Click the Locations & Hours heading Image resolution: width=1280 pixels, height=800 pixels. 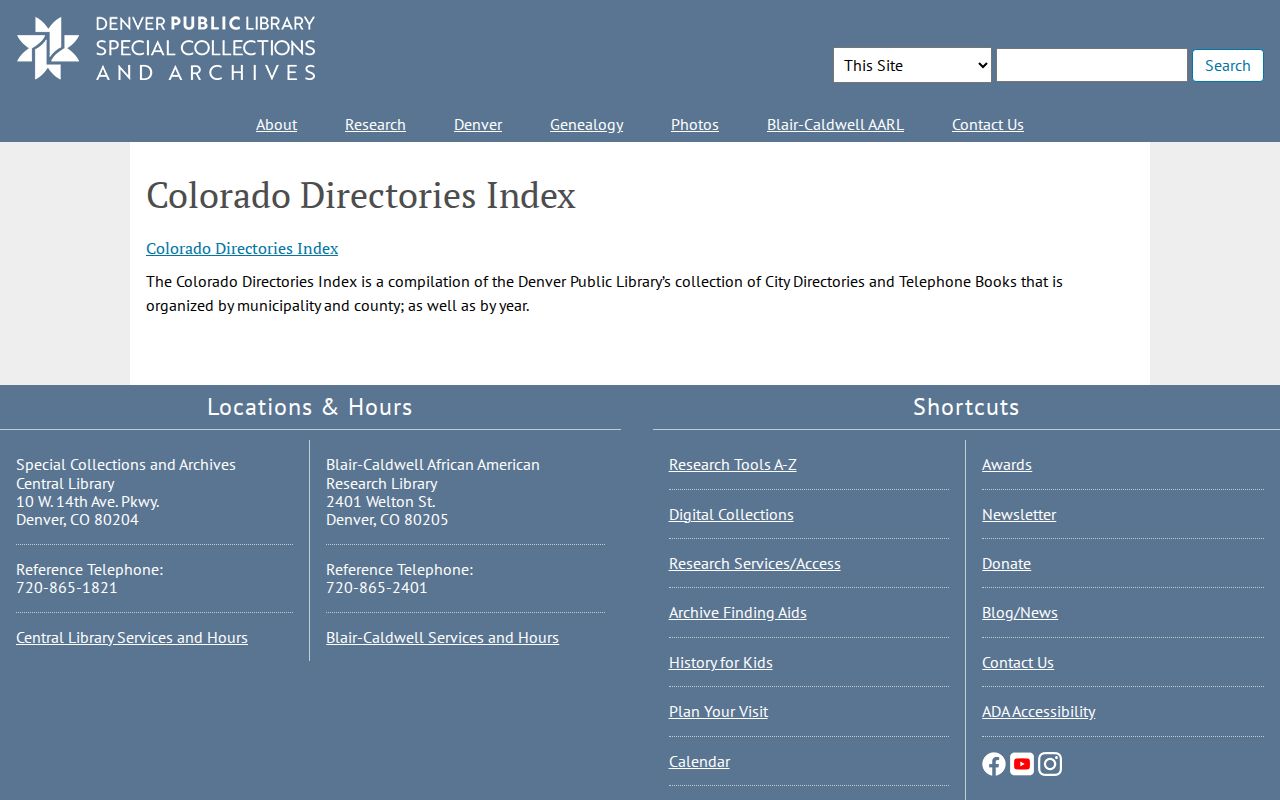point(310,407)
